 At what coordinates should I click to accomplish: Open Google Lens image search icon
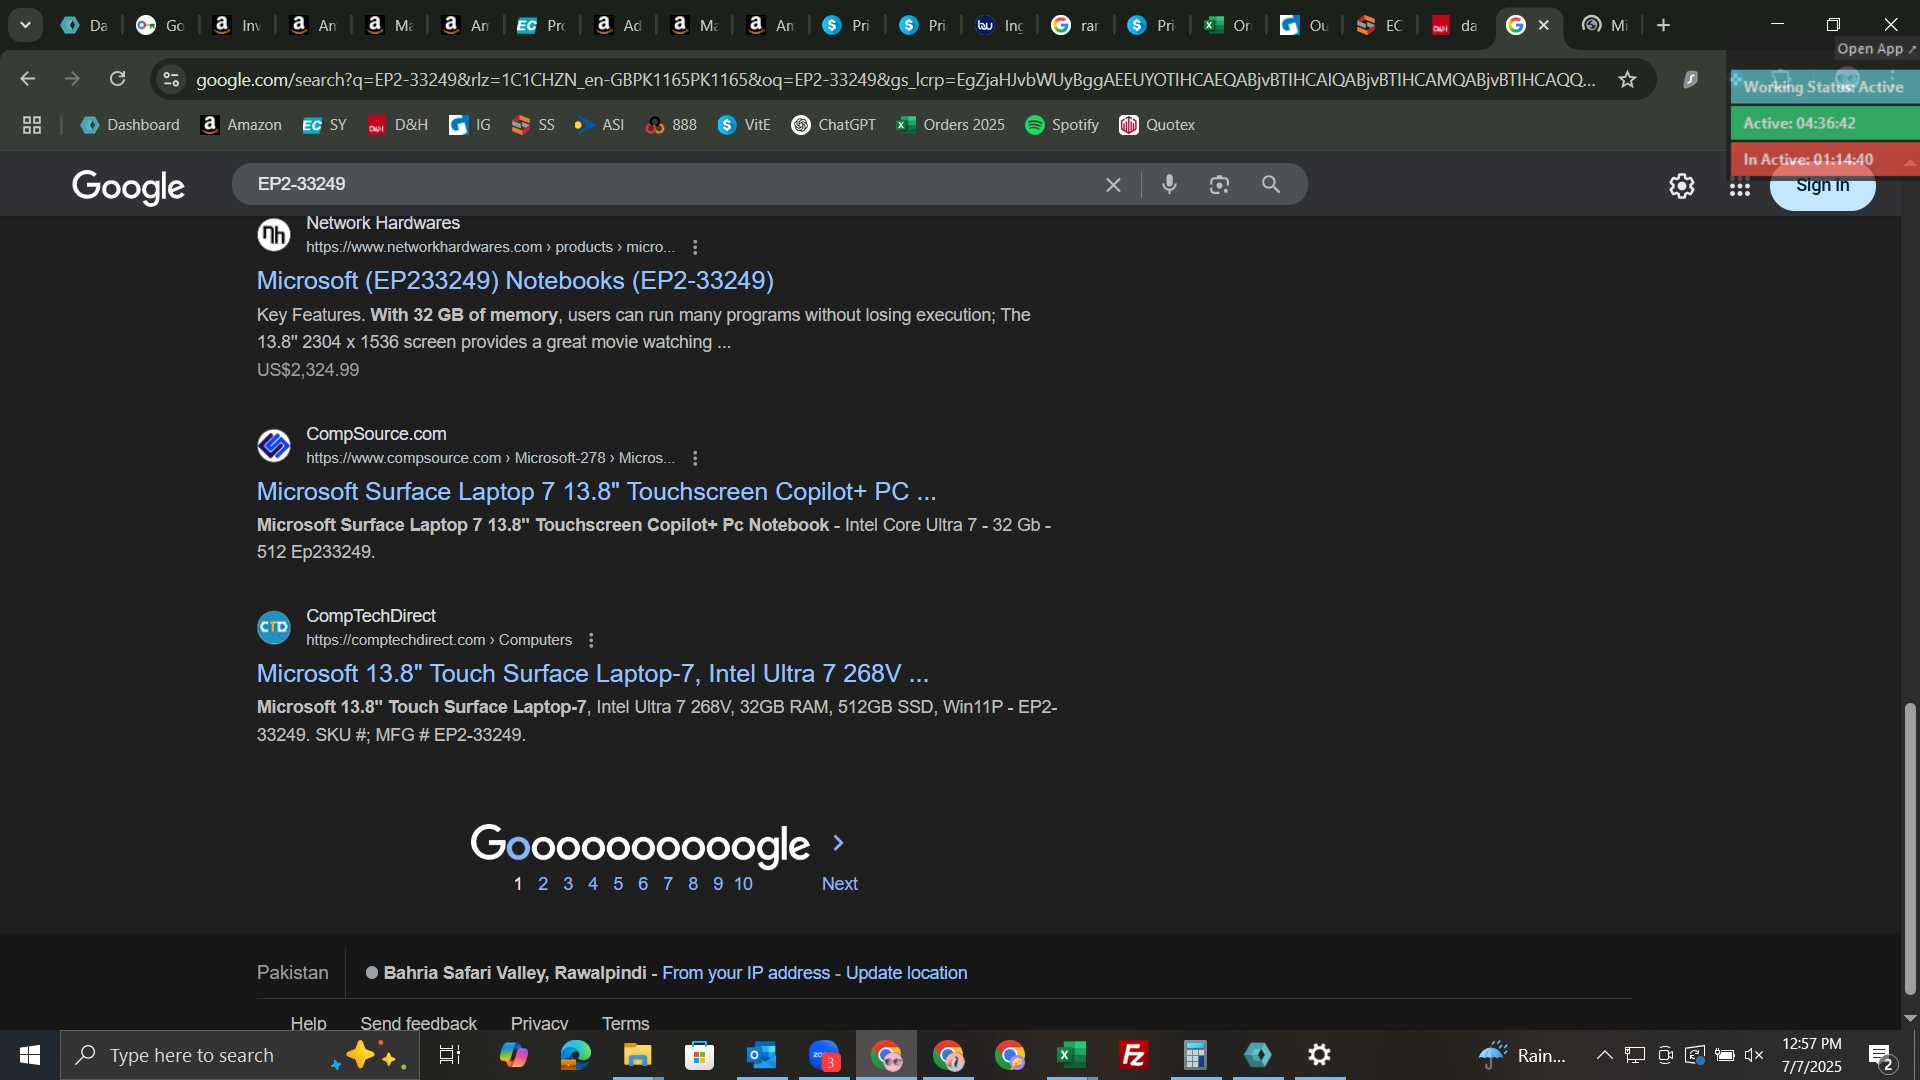pyautogui.click(x=1219, y=185)
